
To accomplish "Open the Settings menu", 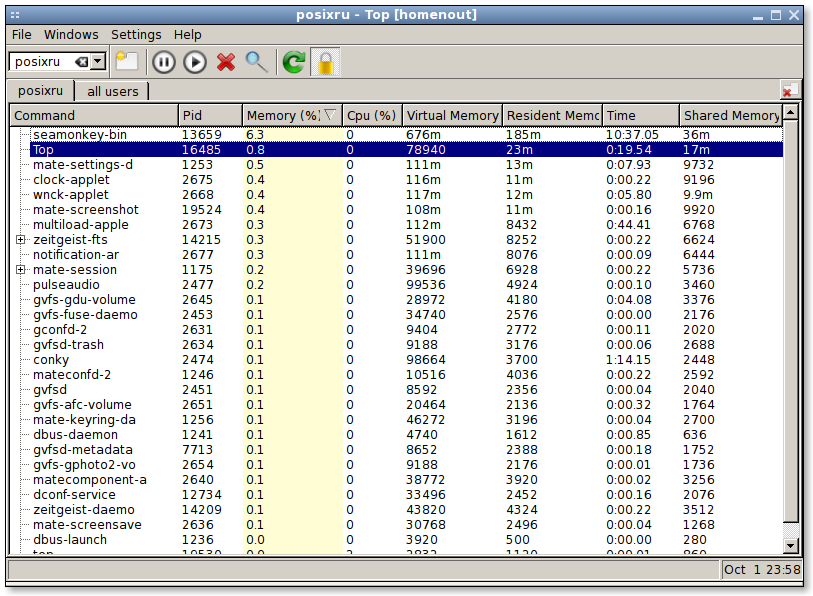I will point(136,35).
